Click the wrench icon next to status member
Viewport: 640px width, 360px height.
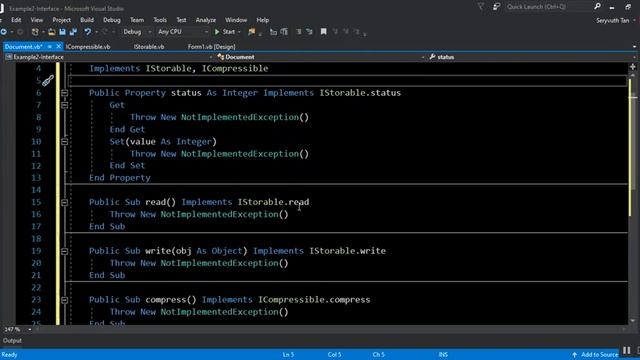(432, 57)
